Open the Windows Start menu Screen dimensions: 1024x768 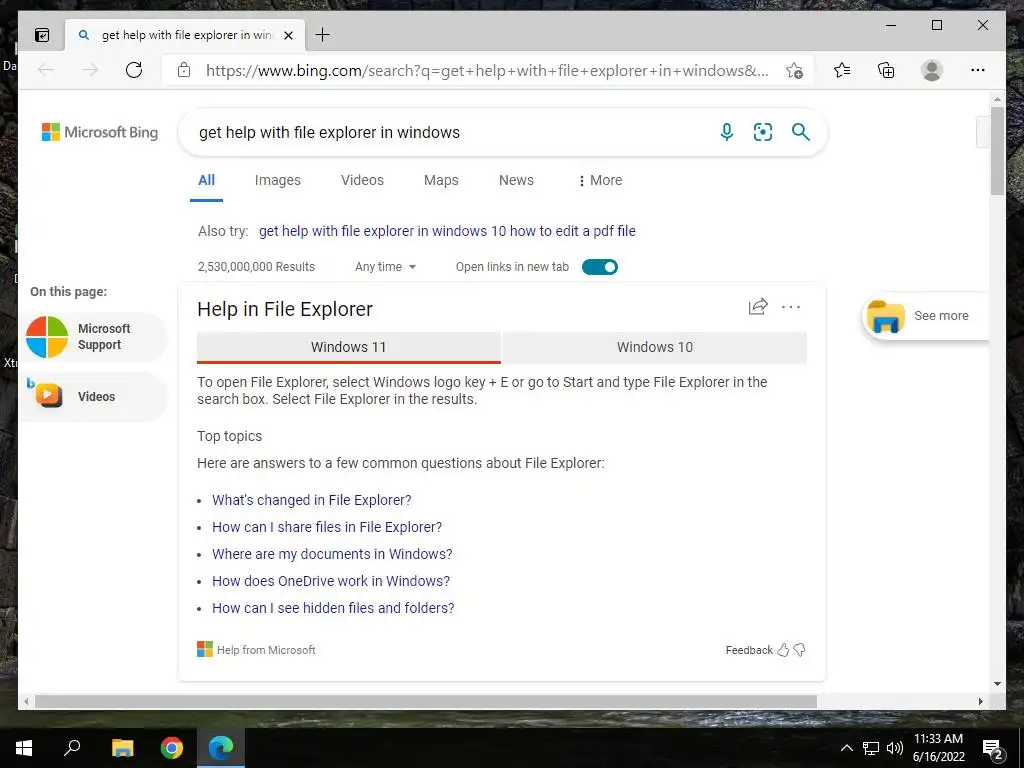pos(24,748)
